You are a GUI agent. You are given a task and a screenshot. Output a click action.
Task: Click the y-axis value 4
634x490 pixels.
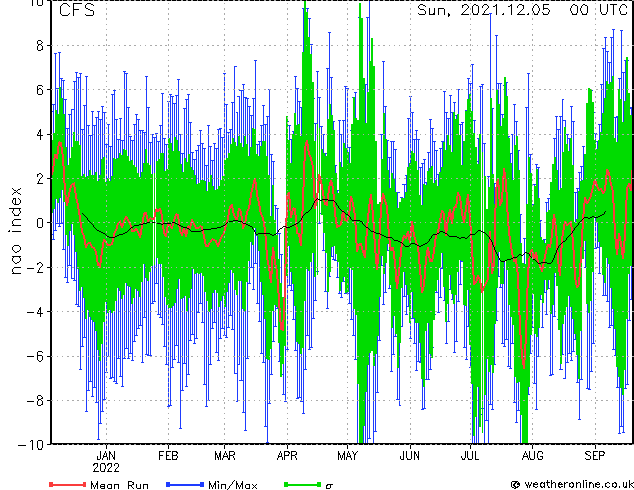[40, 134]
